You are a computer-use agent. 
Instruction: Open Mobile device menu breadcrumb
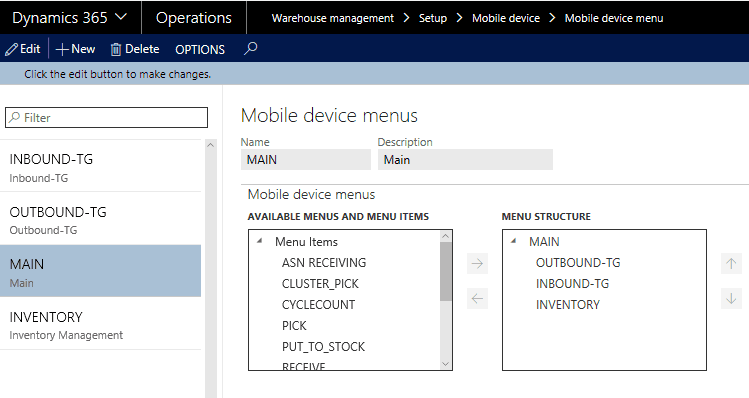tap(614, 18)
